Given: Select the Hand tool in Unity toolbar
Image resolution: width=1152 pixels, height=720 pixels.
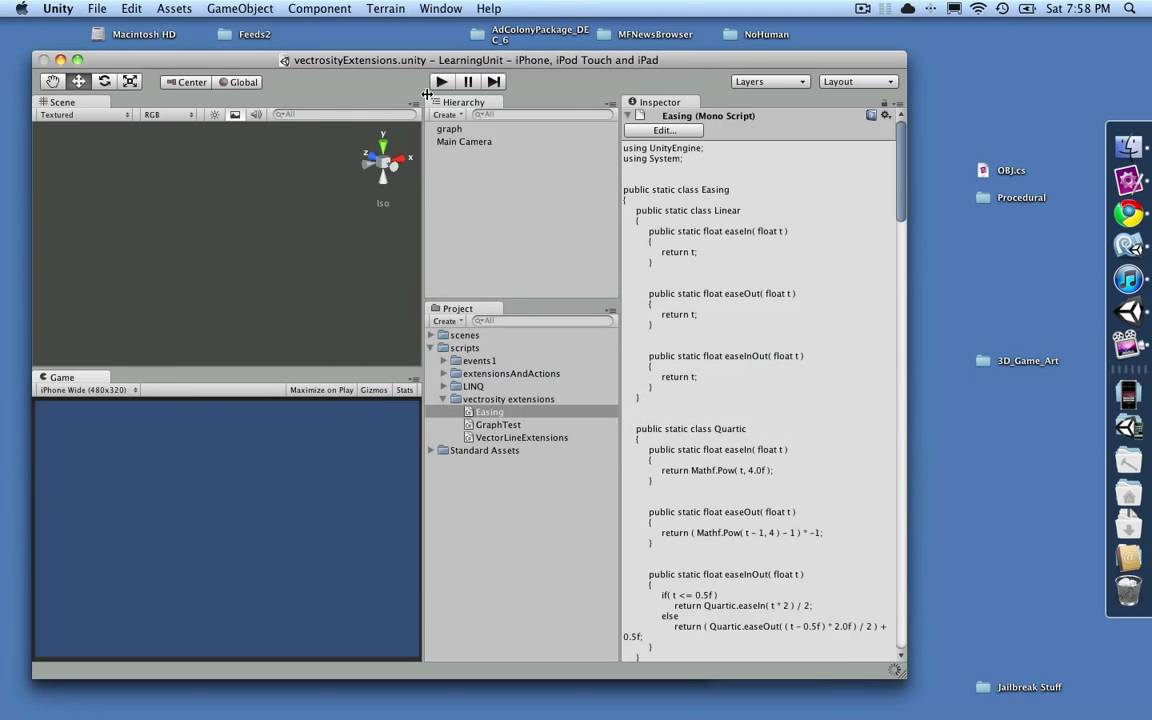Looking at the screenshot, I should pos(52,82).
